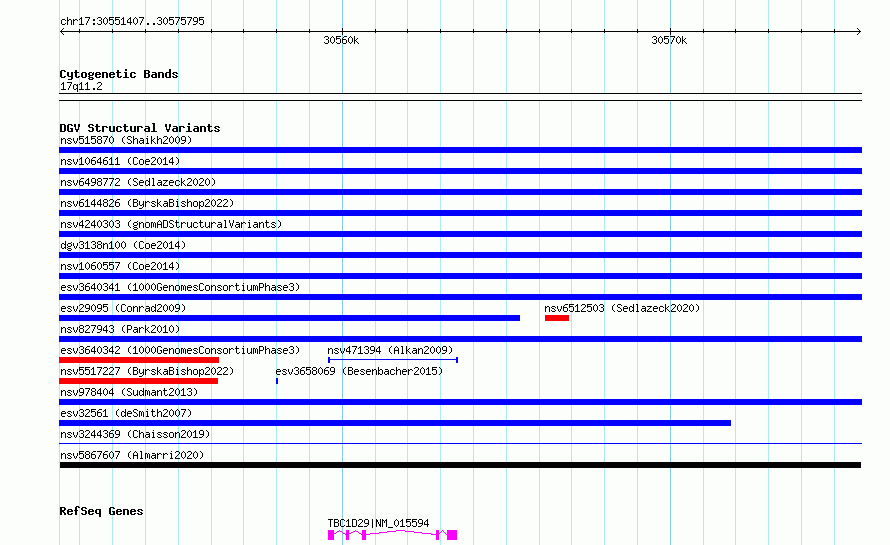Screen dimensions: 890x545
Task: Click the black nsv5867607 (Almarri2020) bar
Action: (460, 465)
